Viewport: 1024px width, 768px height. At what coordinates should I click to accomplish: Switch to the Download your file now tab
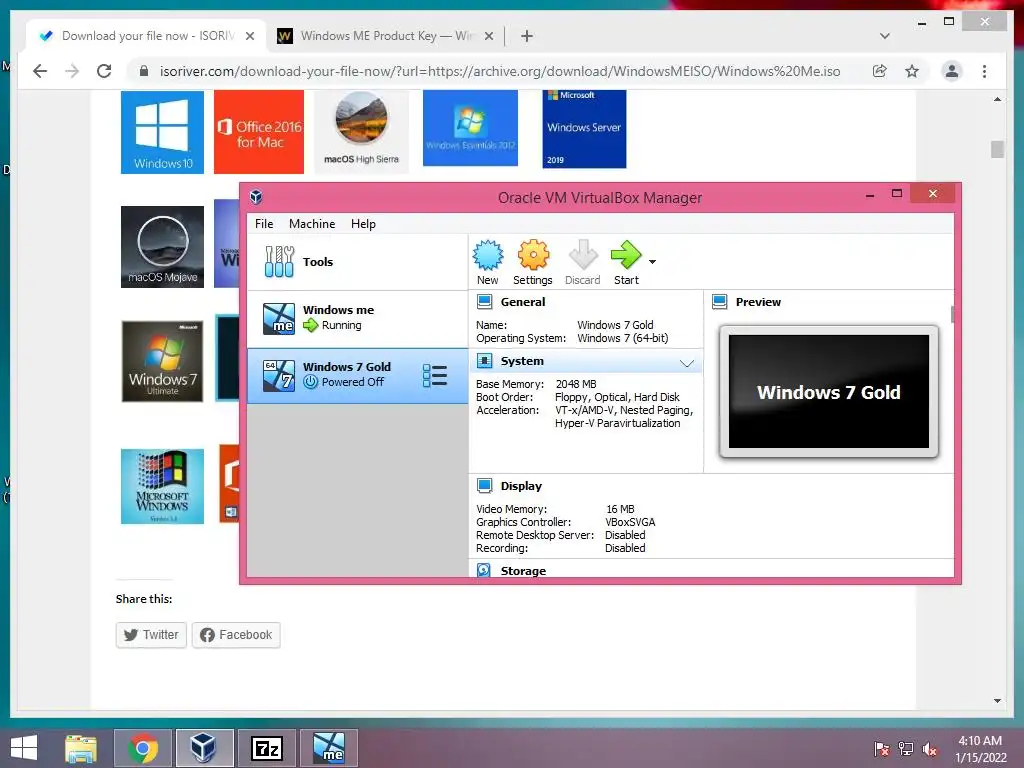click(x=147, y=36)
